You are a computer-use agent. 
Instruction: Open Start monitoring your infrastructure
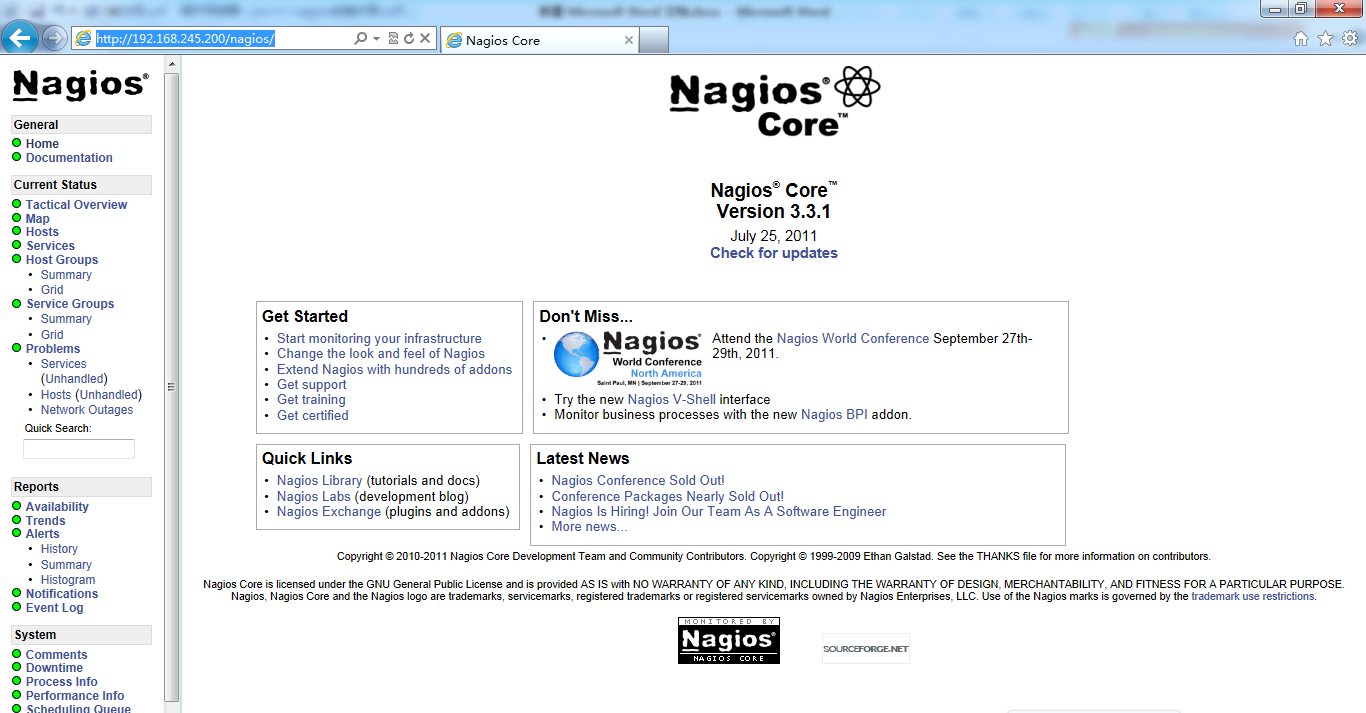point(379,339)
